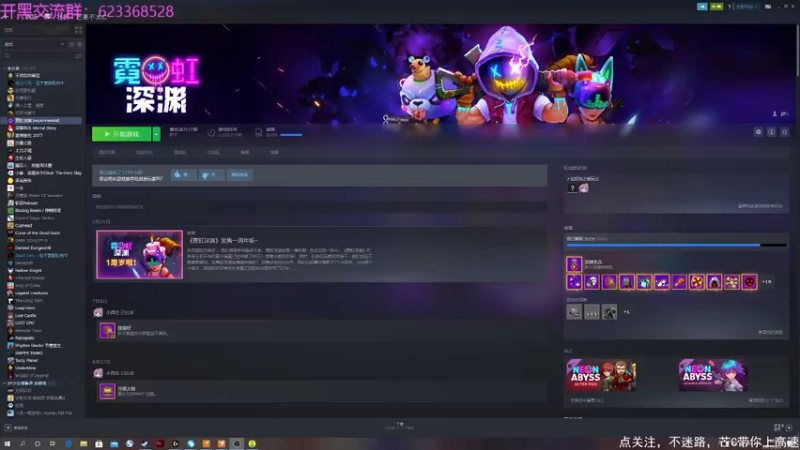
Task: Click the thumbs-up recommend button
Action: pos(183,174)
